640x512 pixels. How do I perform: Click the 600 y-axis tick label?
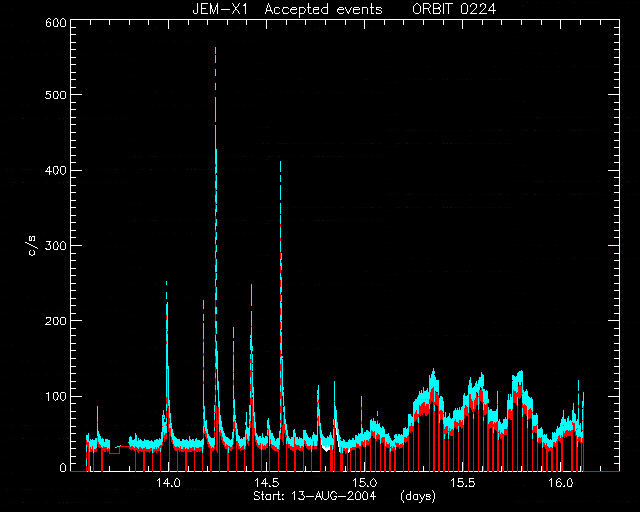(x=55, y=23)
